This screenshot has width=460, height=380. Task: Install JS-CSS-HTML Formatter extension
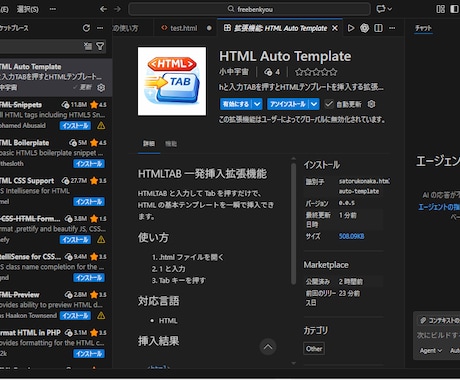click(x=75, y=240)
